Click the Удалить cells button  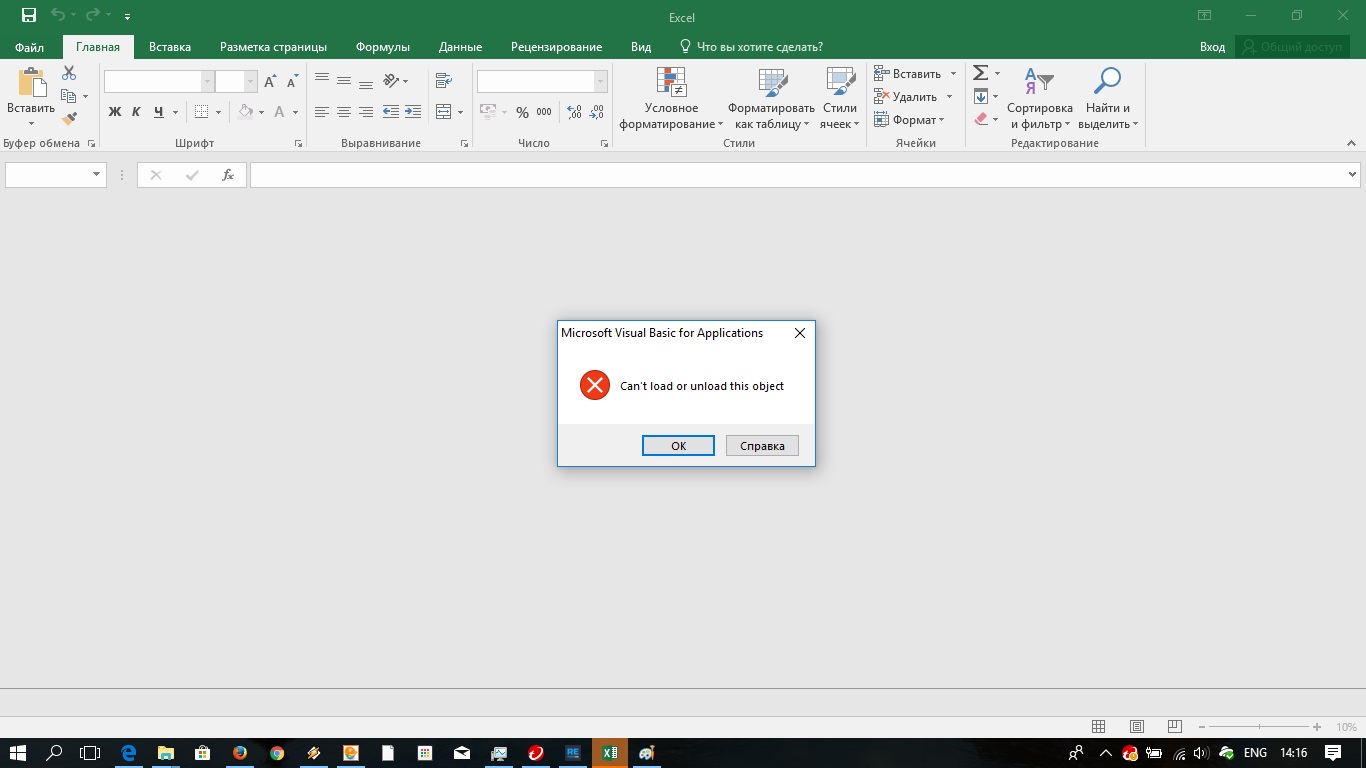click(906, 97)
